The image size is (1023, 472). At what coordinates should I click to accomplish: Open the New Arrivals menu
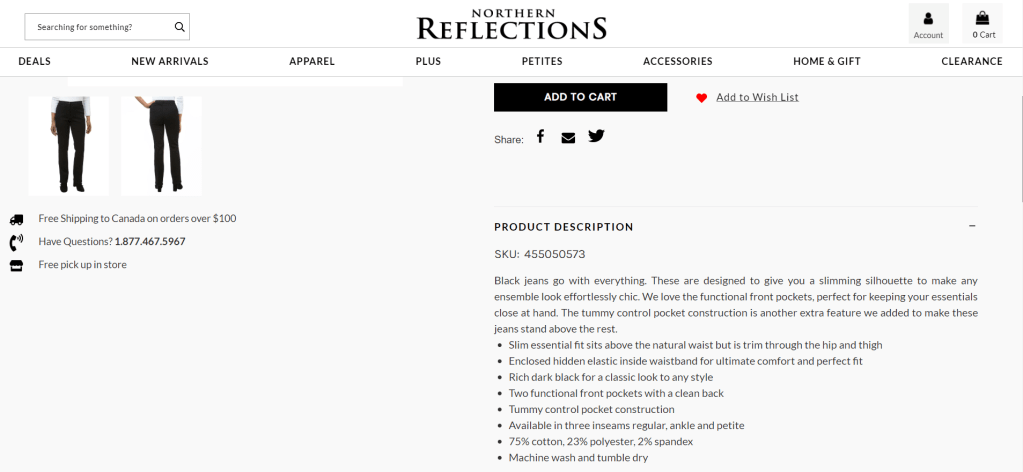pyautogui.click(x=170, y=62)
